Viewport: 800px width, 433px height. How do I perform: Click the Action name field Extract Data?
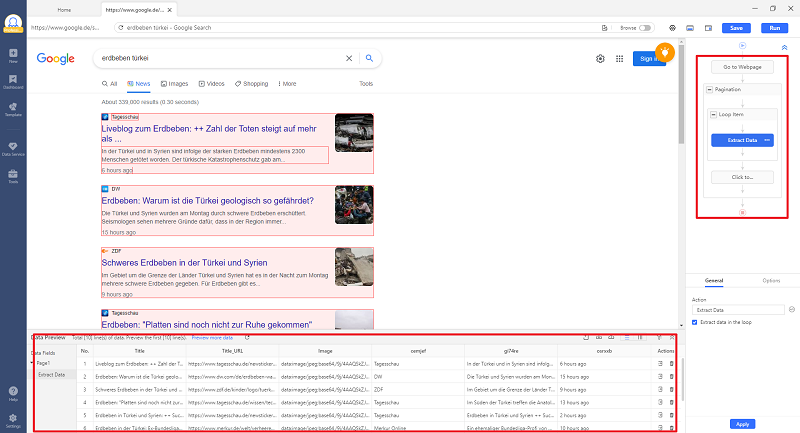point(738,310)
